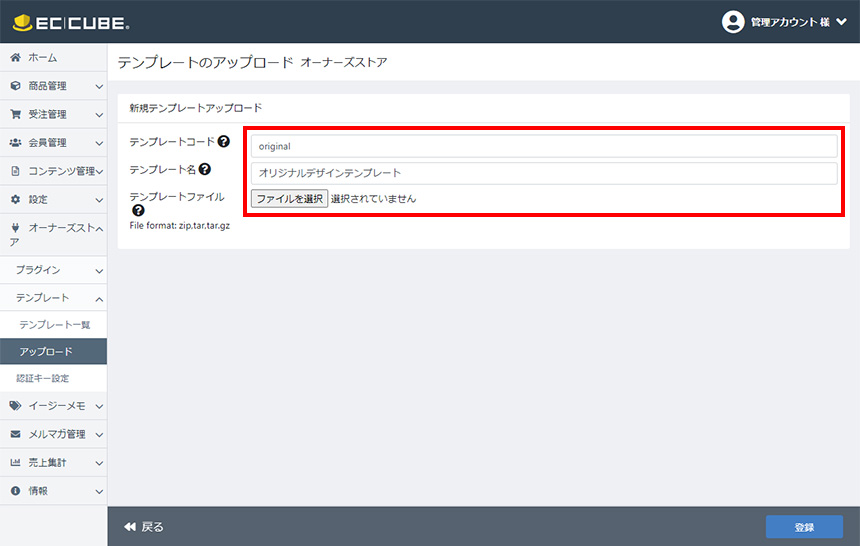The height and width of the screenshot is (546, 860).
Task: Click the help icon beside テンプレートコード
Action: pos(223,142)
